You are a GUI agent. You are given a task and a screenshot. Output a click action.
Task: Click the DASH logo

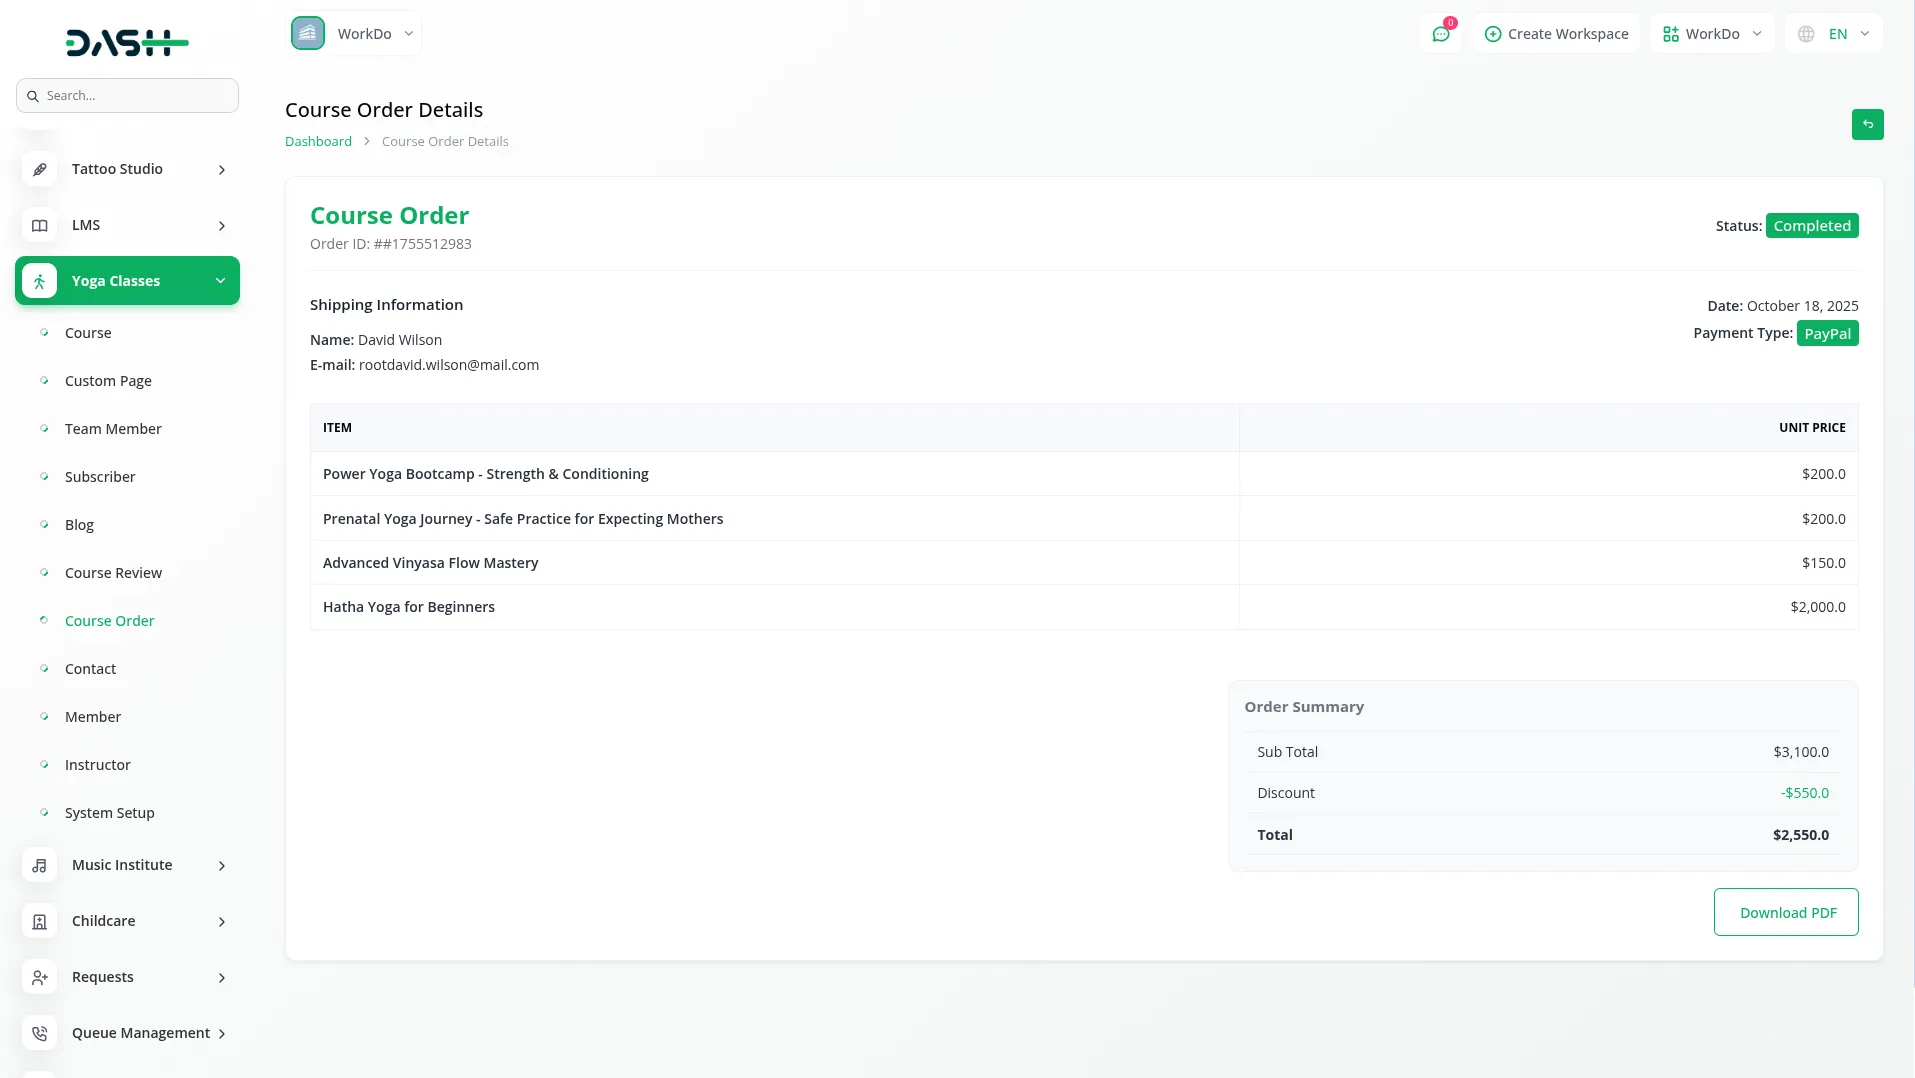pyautogui.click(x=127, y=42)
